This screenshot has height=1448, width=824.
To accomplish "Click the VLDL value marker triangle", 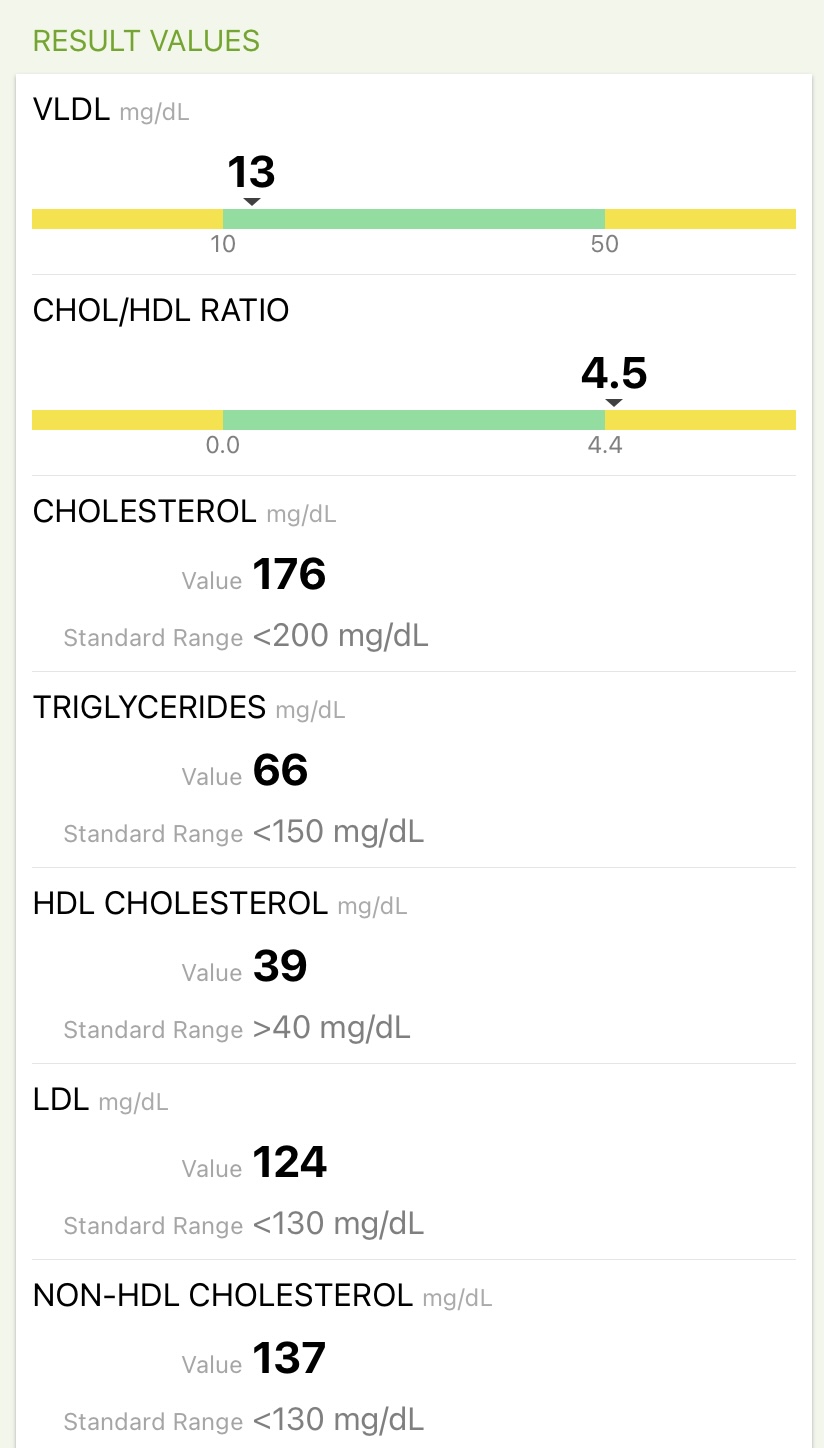I will pos(252,202).
